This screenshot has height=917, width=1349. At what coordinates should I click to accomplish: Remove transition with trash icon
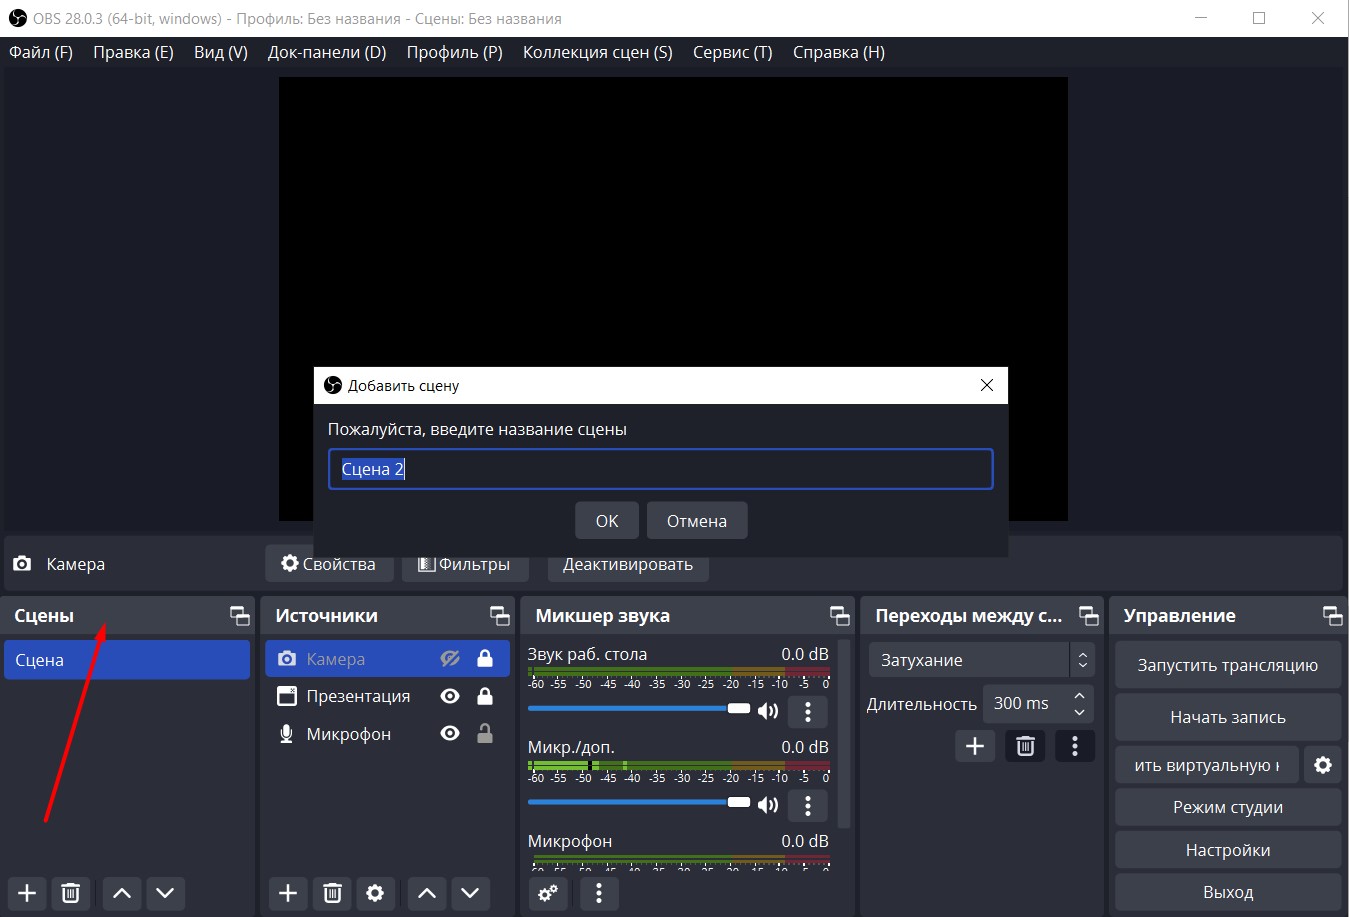pos(1025,746)
